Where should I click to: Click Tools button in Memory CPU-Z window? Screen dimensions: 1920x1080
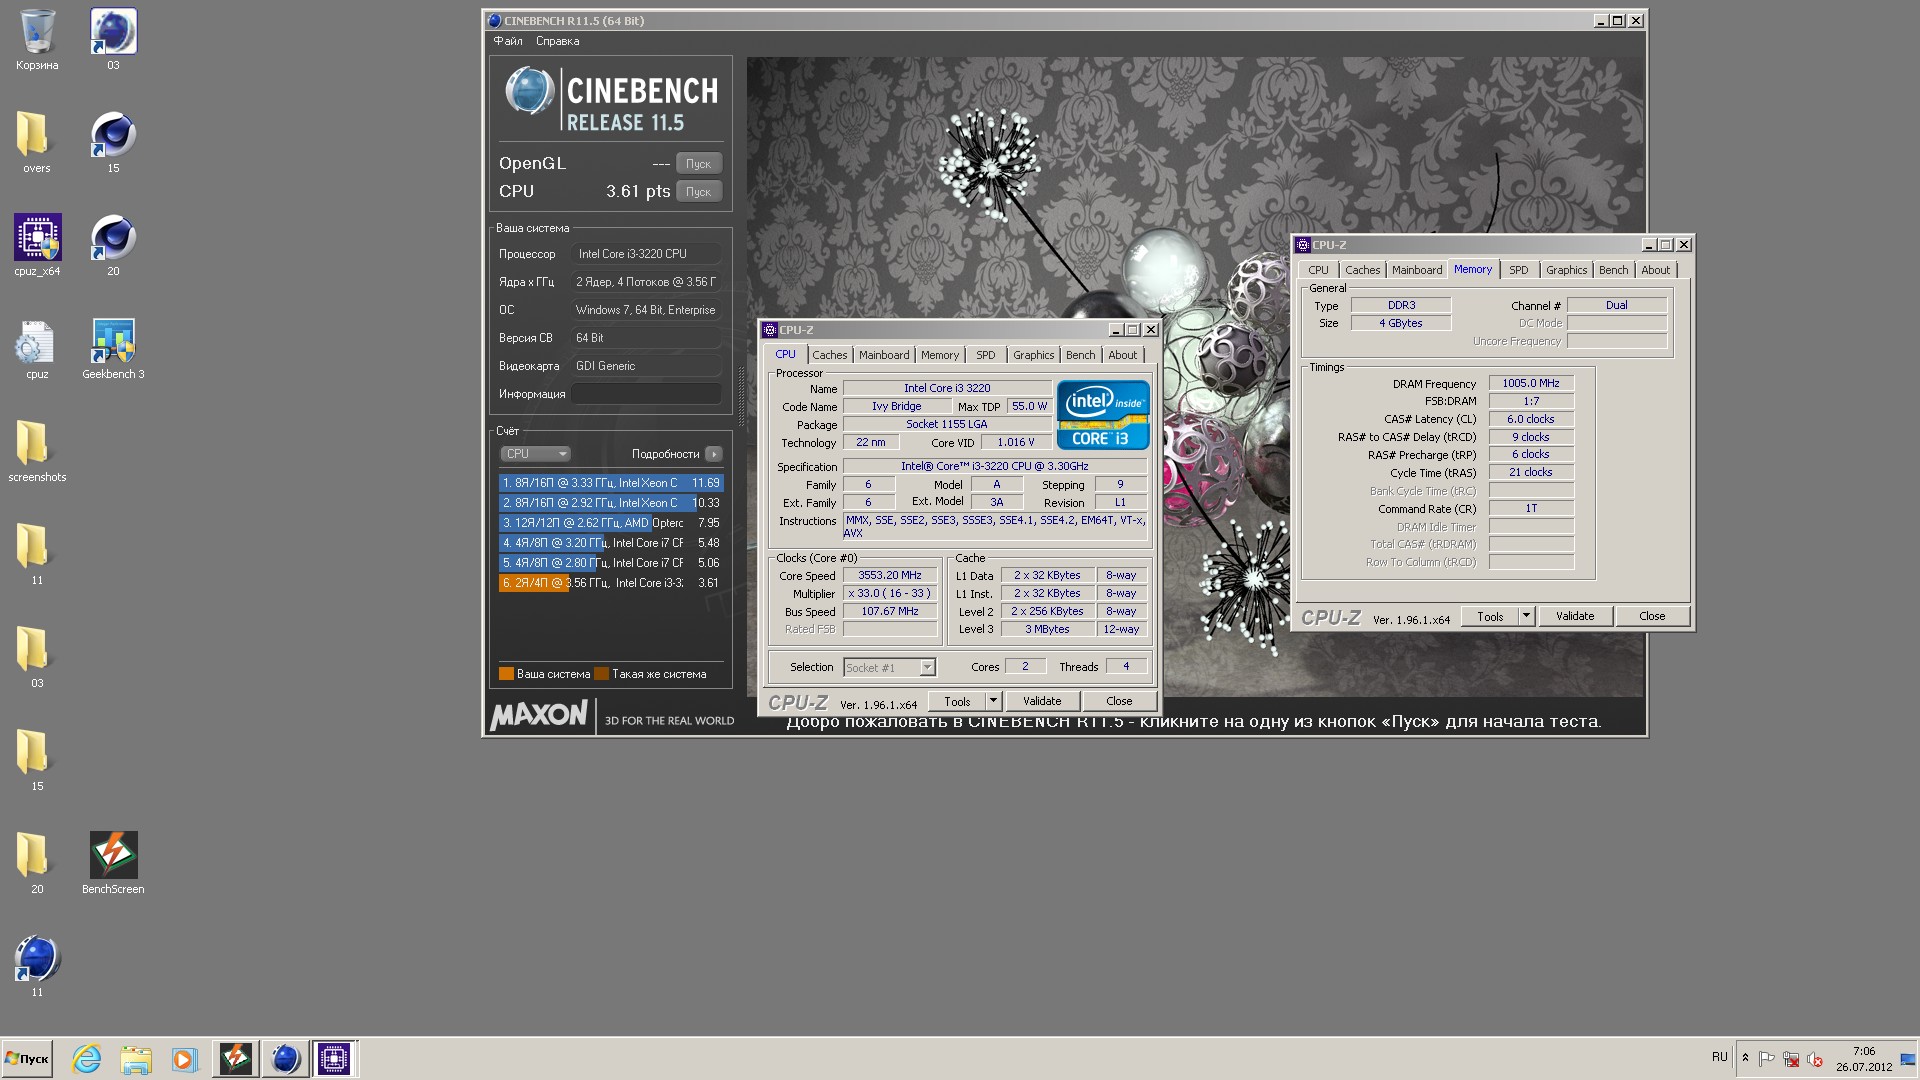(x=1490, y=617)
